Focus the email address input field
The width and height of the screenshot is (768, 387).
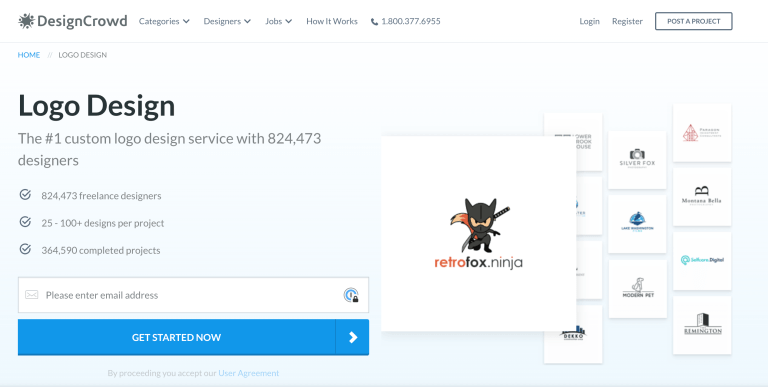click(x=193, y=295)
